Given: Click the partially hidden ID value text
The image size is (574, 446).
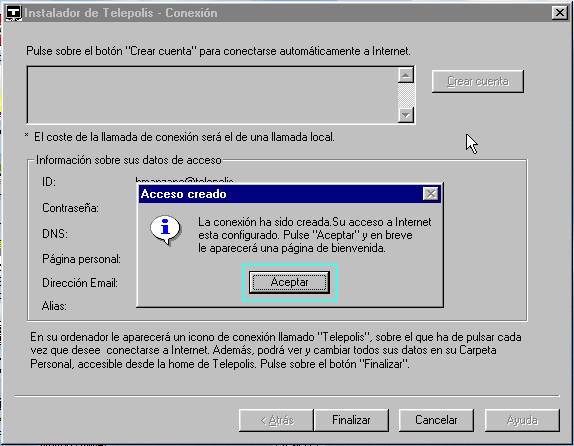Looking at the screenshot, I should click(x=184, y=181).
